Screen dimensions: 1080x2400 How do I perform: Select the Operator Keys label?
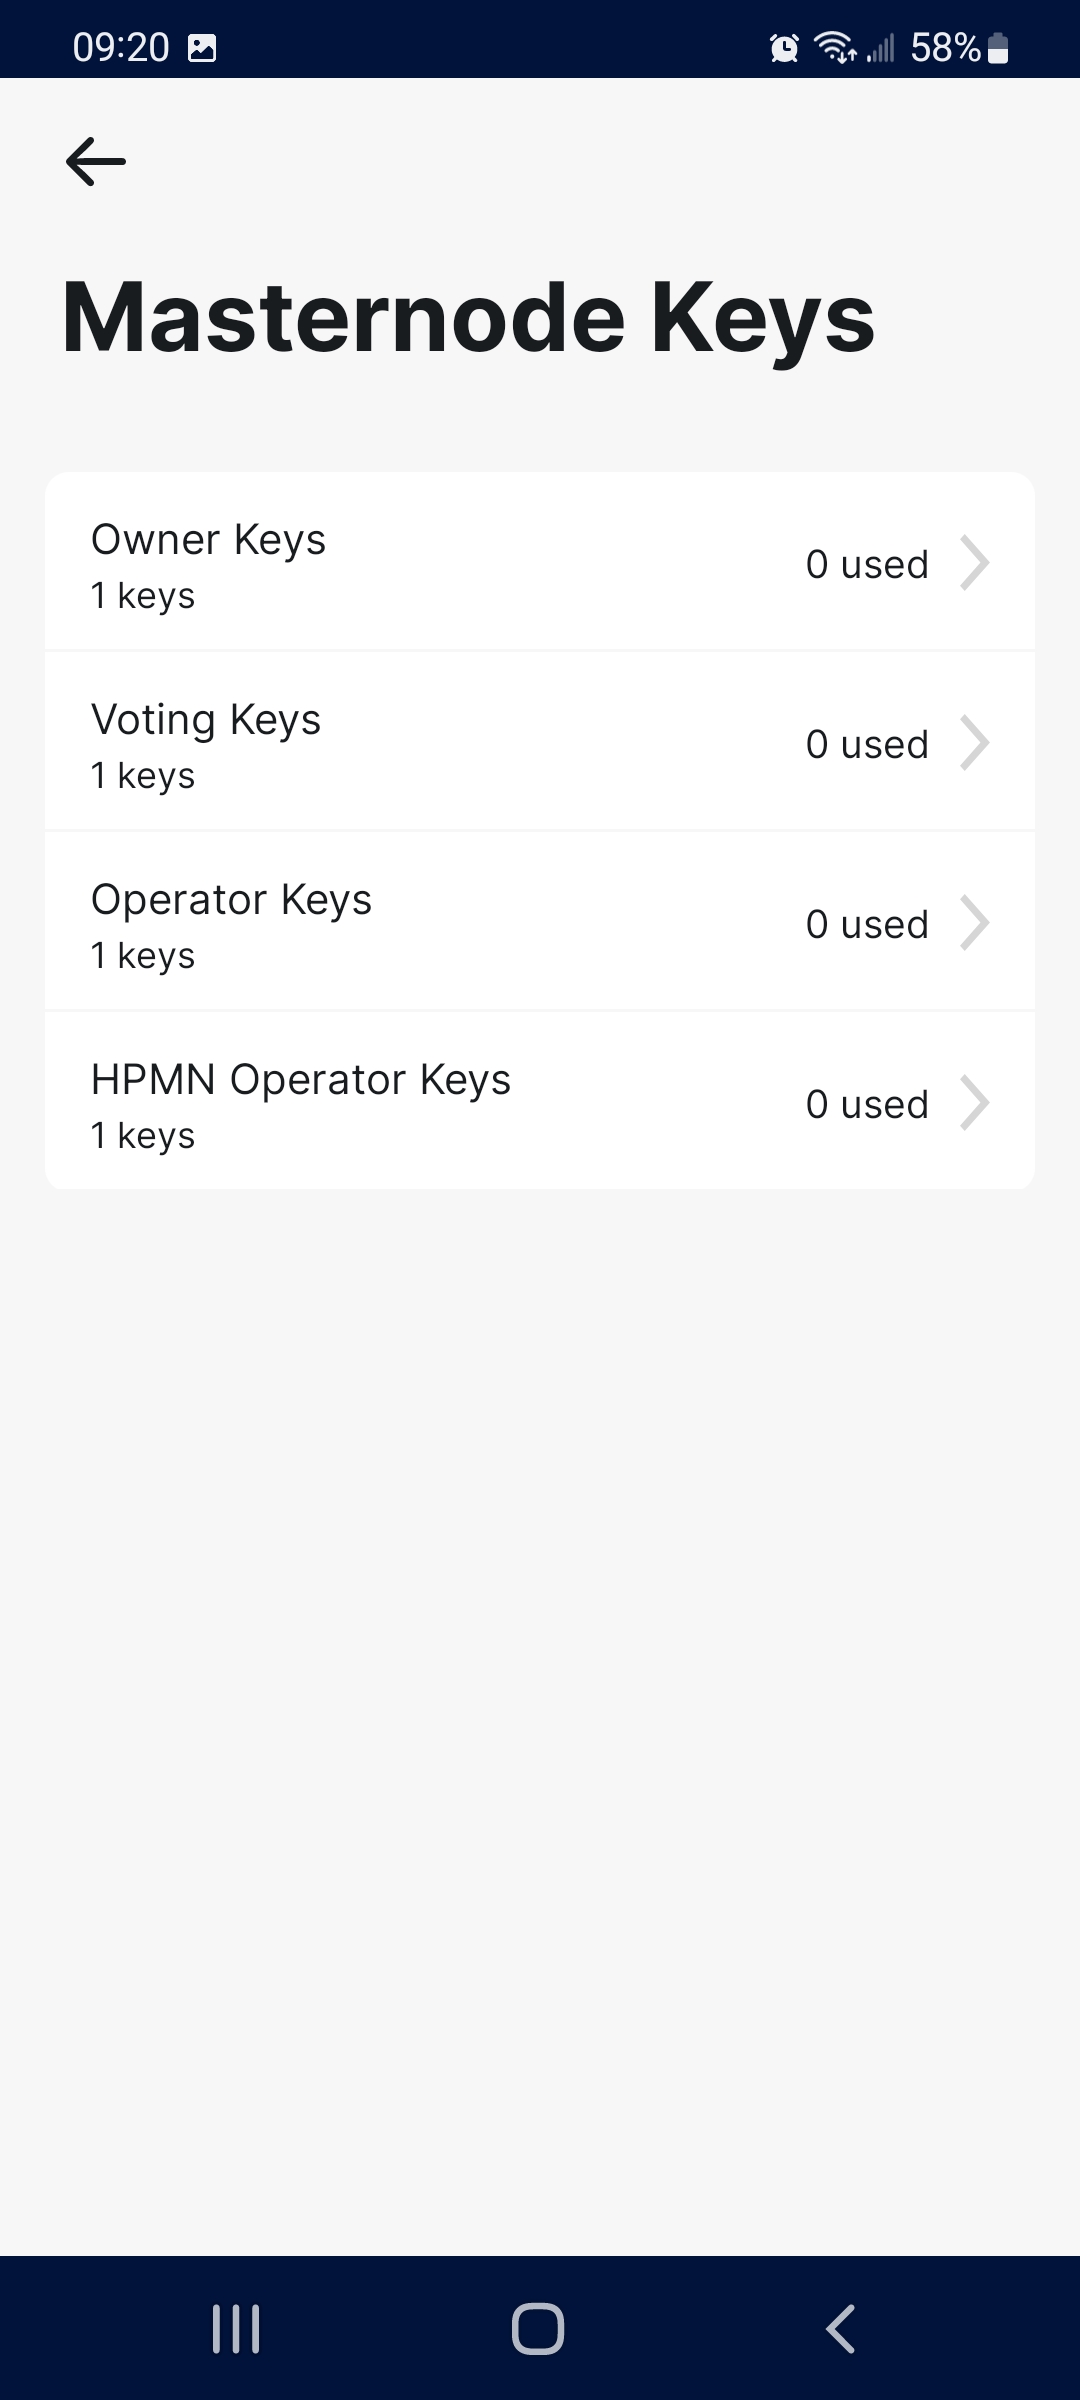[x=231, y=900]
